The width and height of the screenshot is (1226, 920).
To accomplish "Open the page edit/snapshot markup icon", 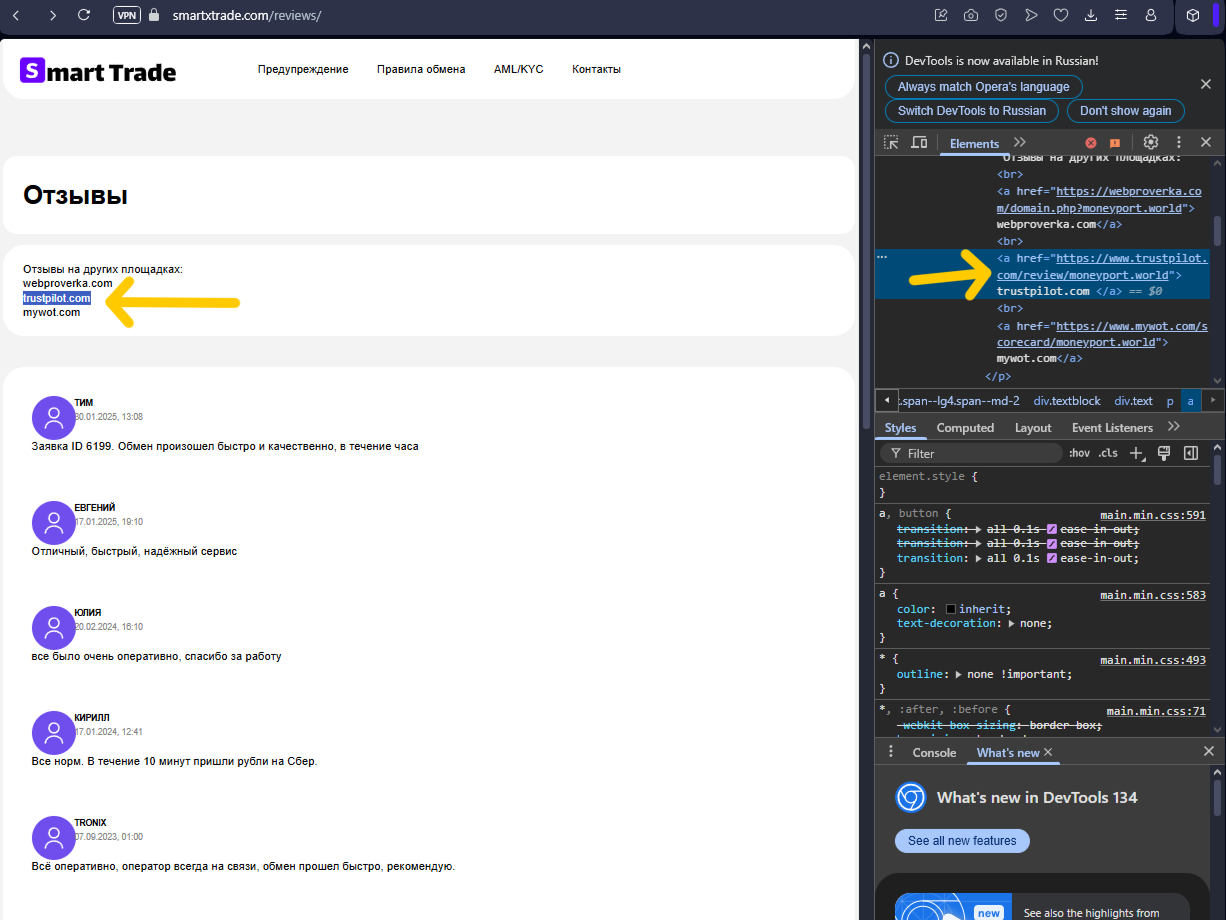I will (941, 15).
